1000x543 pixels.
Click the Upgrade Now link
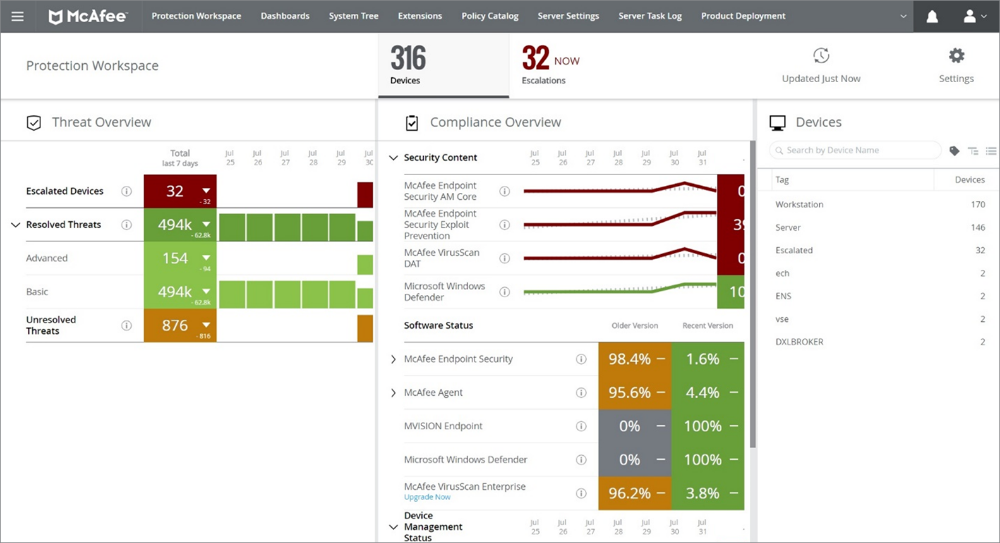[x=427, y=497]
